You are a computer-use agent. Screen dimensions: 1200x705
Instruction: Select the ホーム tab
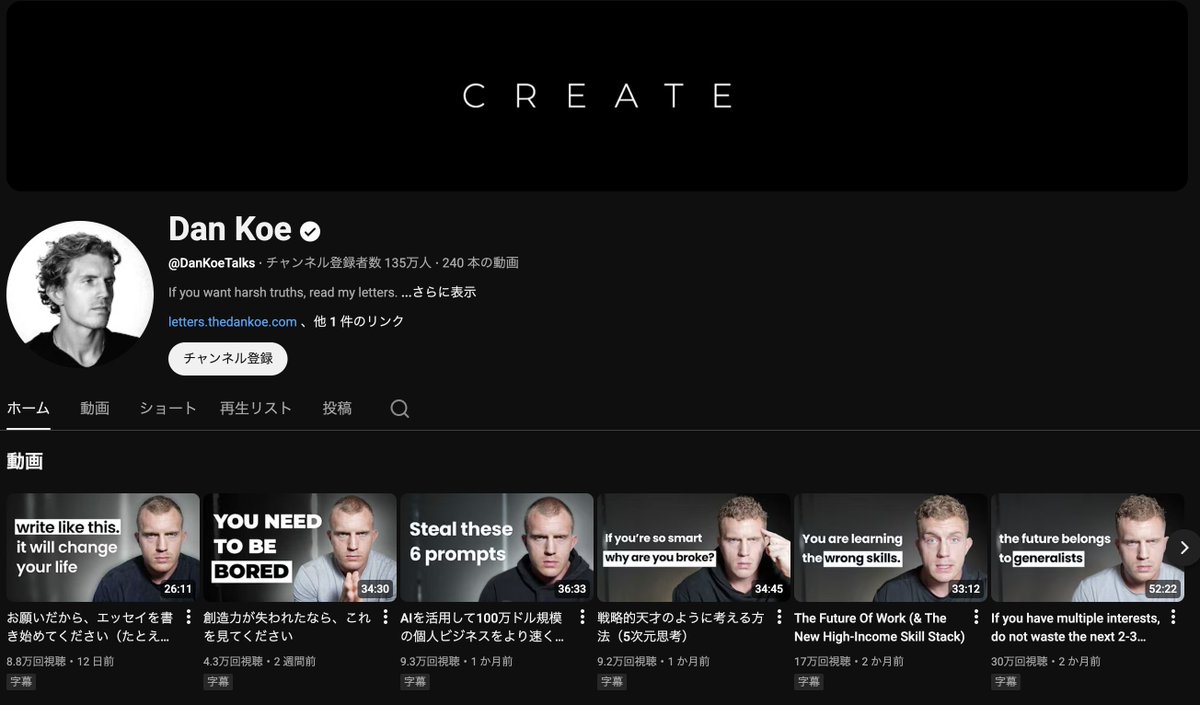28,408
